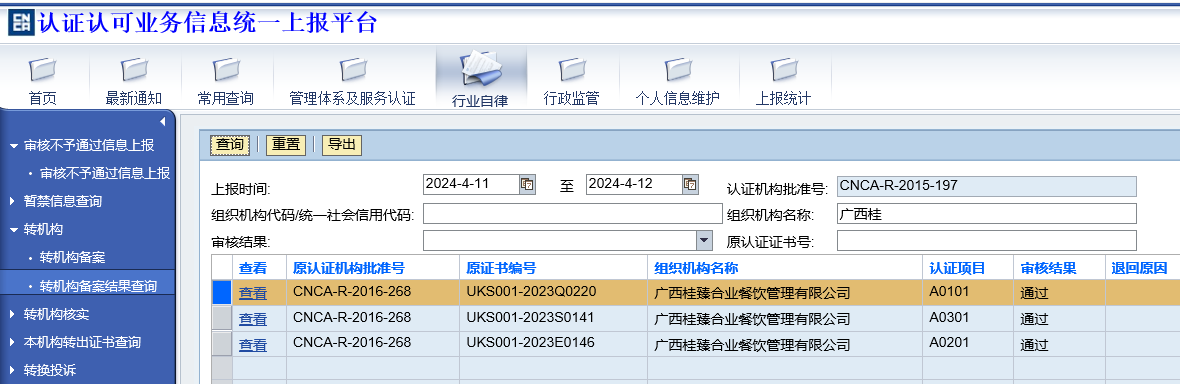Select row marker for UKS001-2023S0141 row
The width and height of the screenshot is (1180, 384).
click(x=222, y=318)
